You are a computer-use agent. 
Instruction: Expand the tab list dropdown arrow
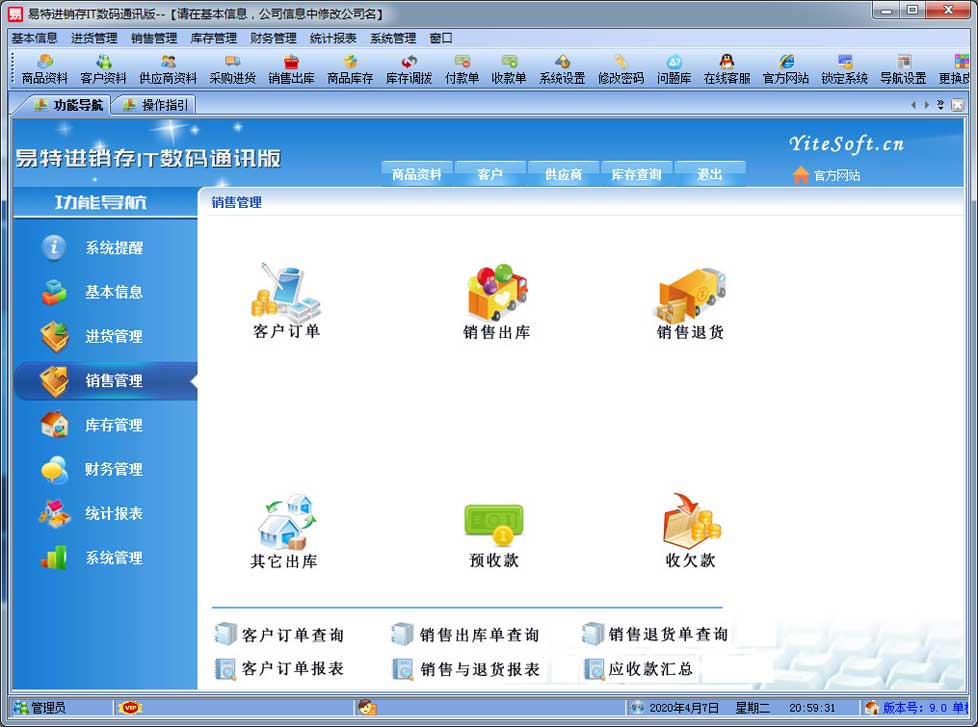click(x=940, y=105)
